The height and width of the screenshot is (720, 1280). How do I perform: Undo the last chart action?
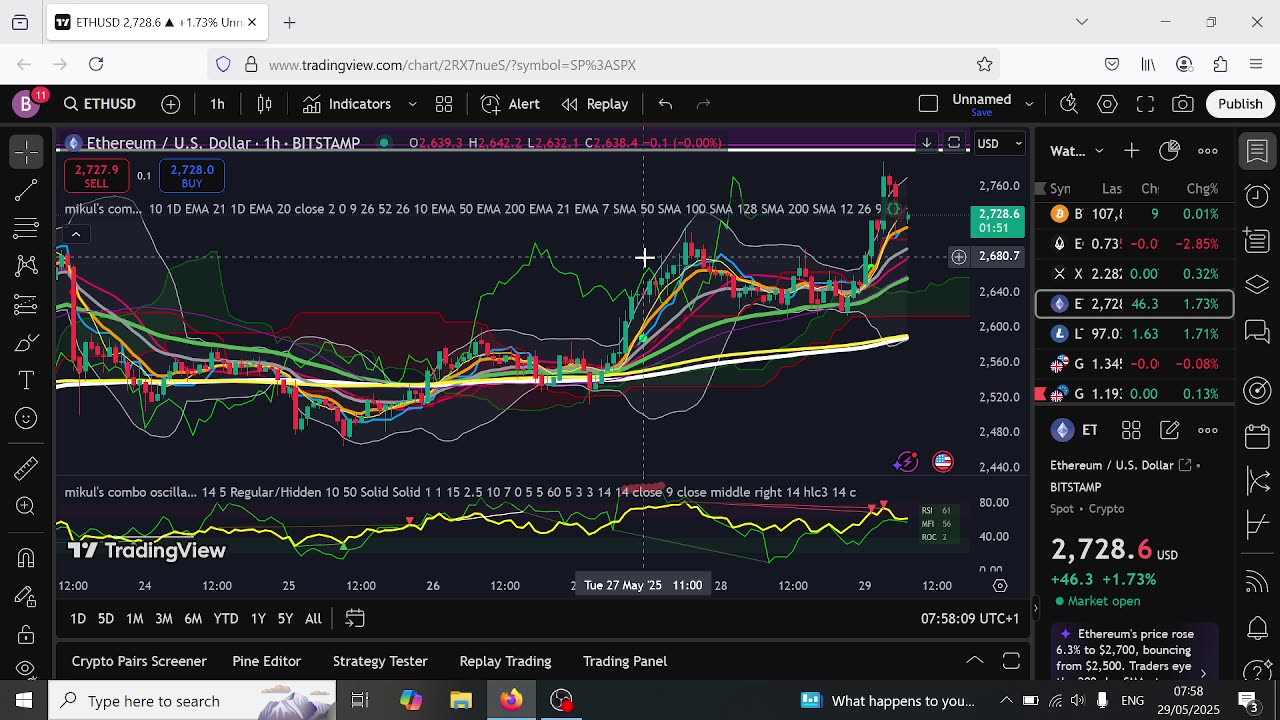[665, 104]
